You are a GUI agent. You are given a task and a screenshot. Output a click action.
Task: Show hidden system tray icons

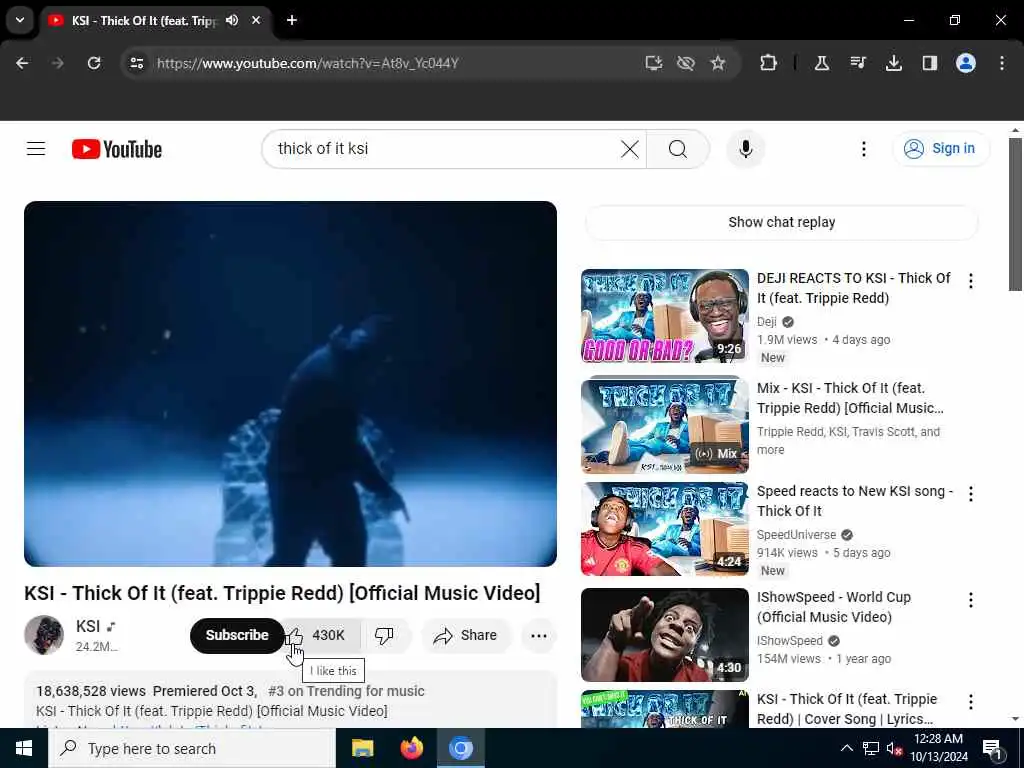[846, 748]
